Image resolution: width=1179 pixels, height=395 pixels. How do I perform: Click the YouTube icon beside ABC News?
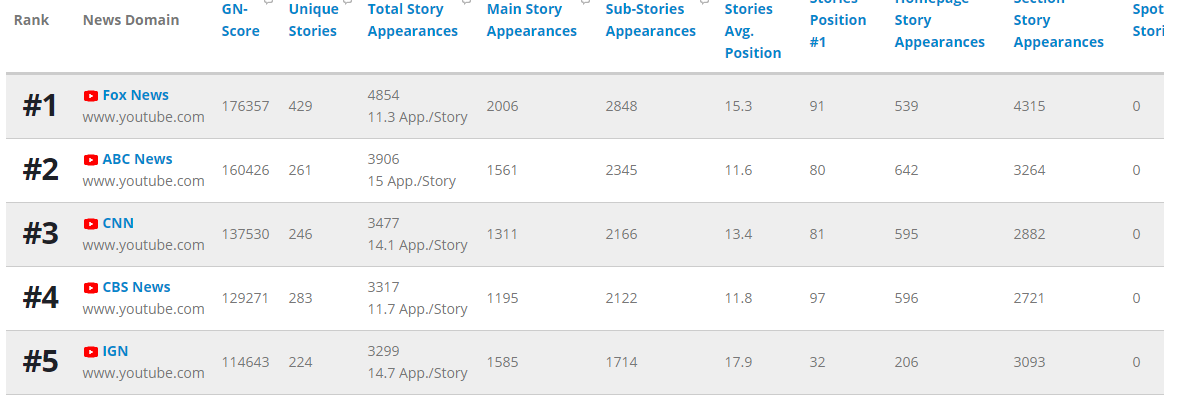(x=91, y=160)
